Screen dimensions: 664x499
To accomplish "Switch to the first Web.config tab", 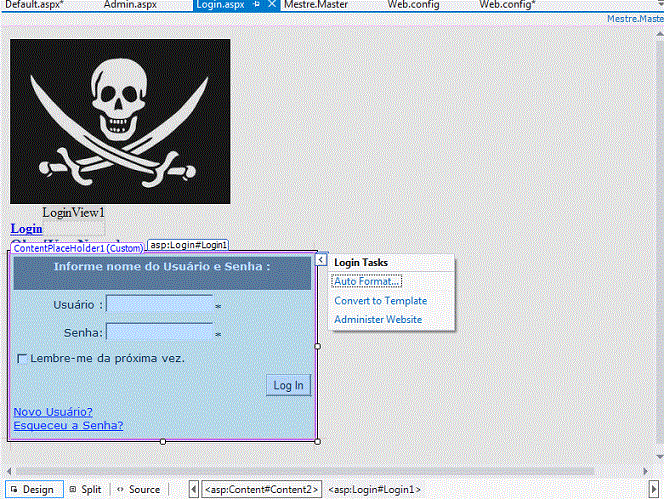I will click(x=413, y=5).
